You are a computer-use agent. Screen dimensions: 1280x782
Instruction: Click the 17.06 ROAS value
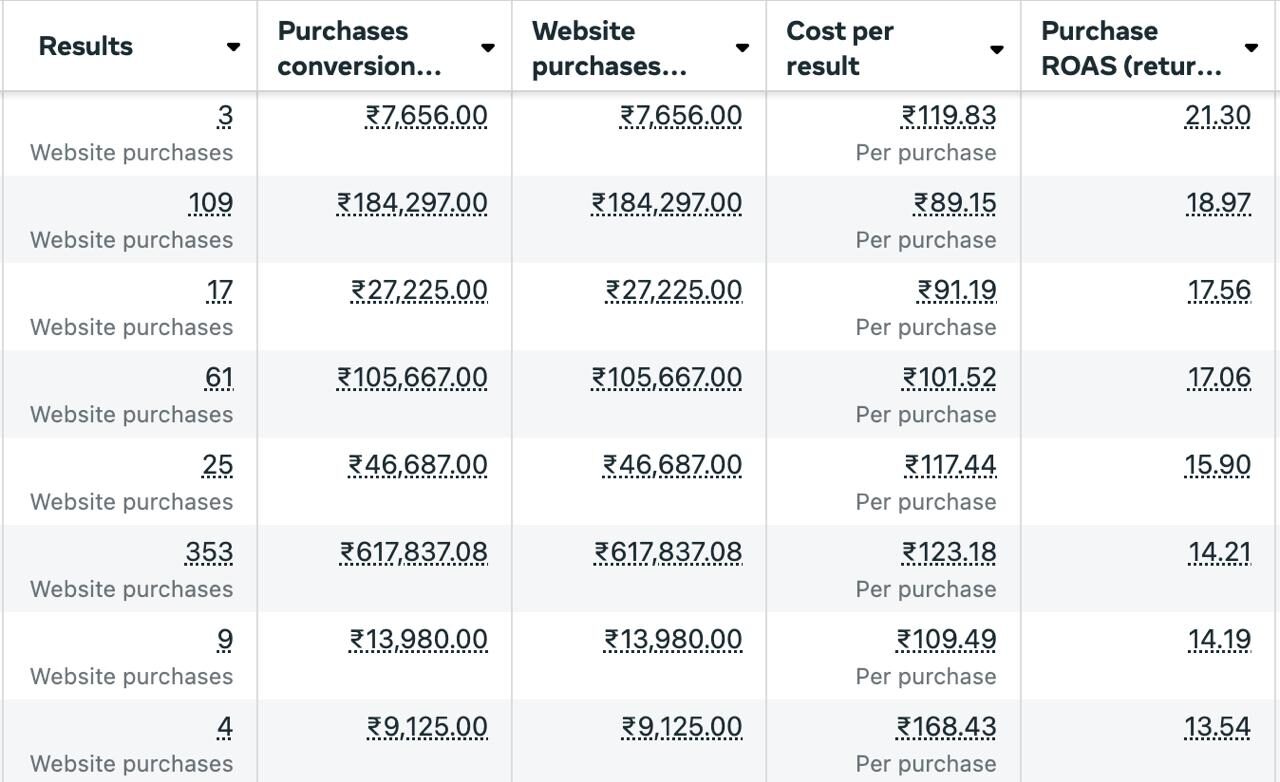coord(1219,377)
